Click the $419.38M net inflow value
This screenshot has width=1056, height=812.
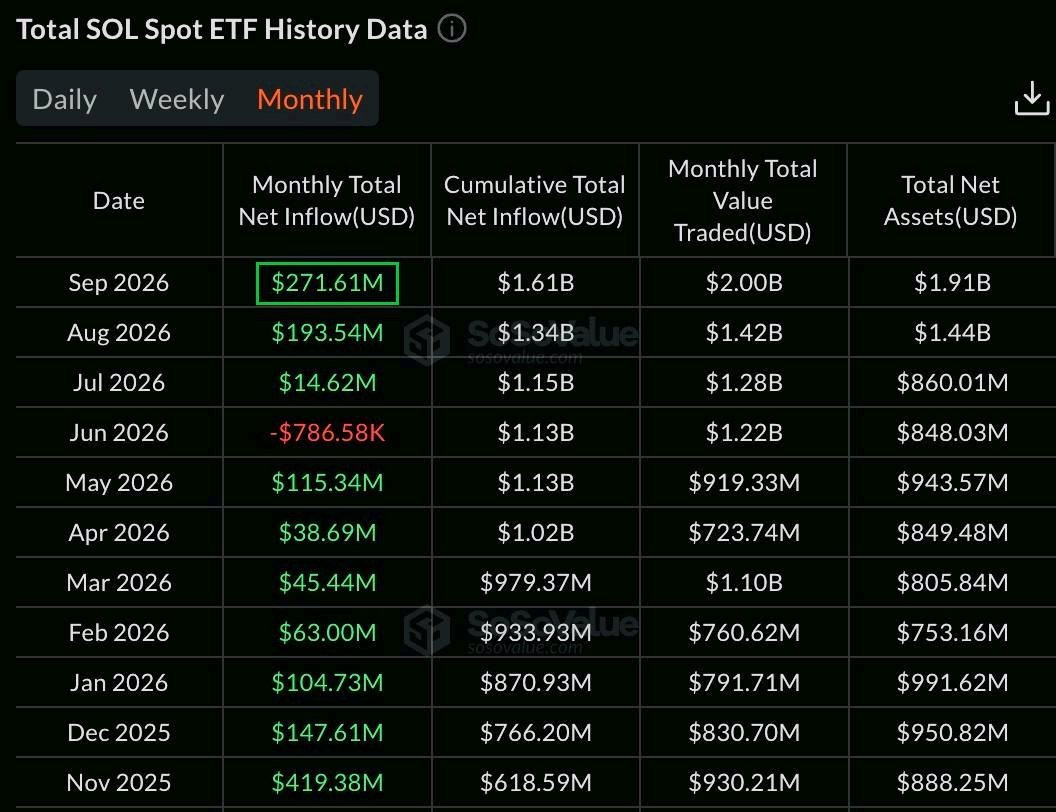click(x=327, y=782)
